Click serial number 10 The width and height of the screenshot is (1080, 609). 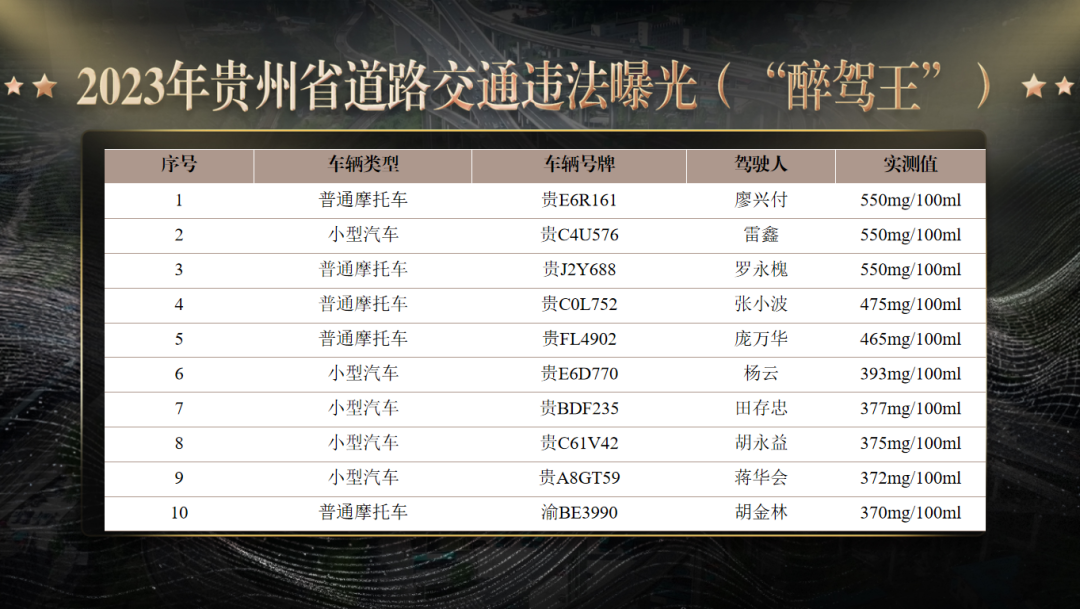coord(179,513)
